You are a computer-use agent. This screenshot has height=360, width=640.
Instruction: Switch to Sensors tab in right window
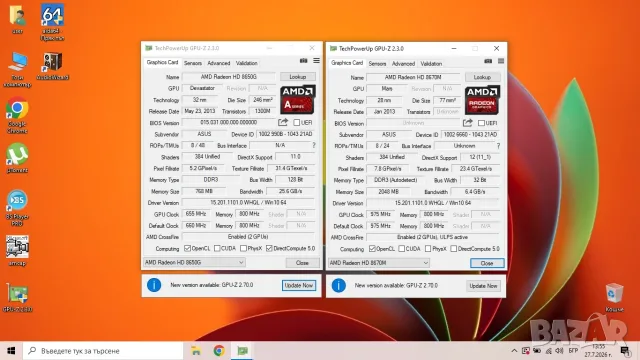(377, 64)
